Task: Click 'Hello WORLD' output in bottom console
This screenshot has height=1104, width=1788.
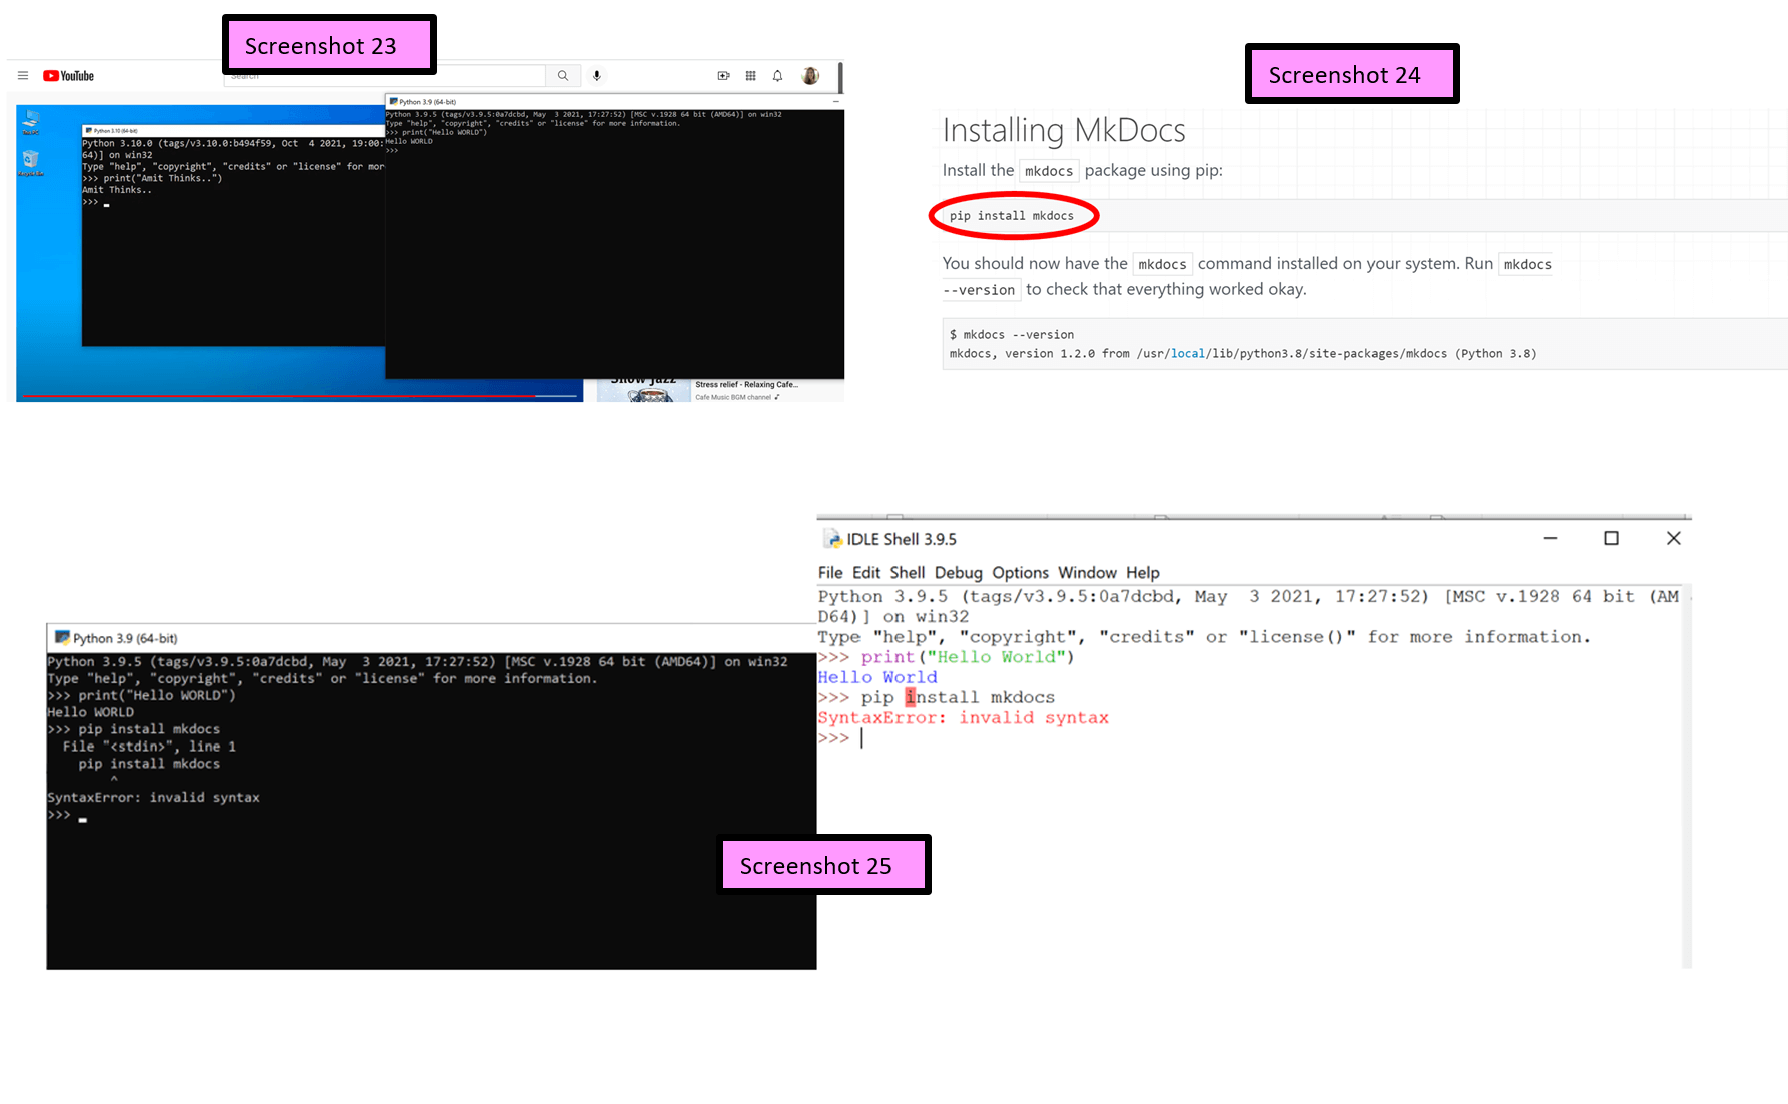Action: click(x=90, y=712)
